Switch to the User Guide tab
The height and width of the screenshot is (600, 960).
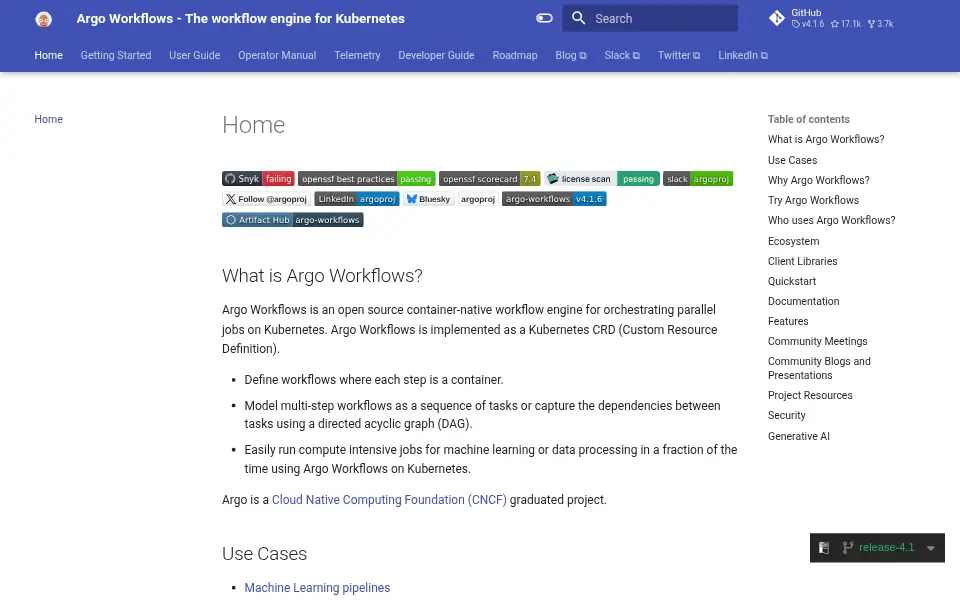click(195, 55)
